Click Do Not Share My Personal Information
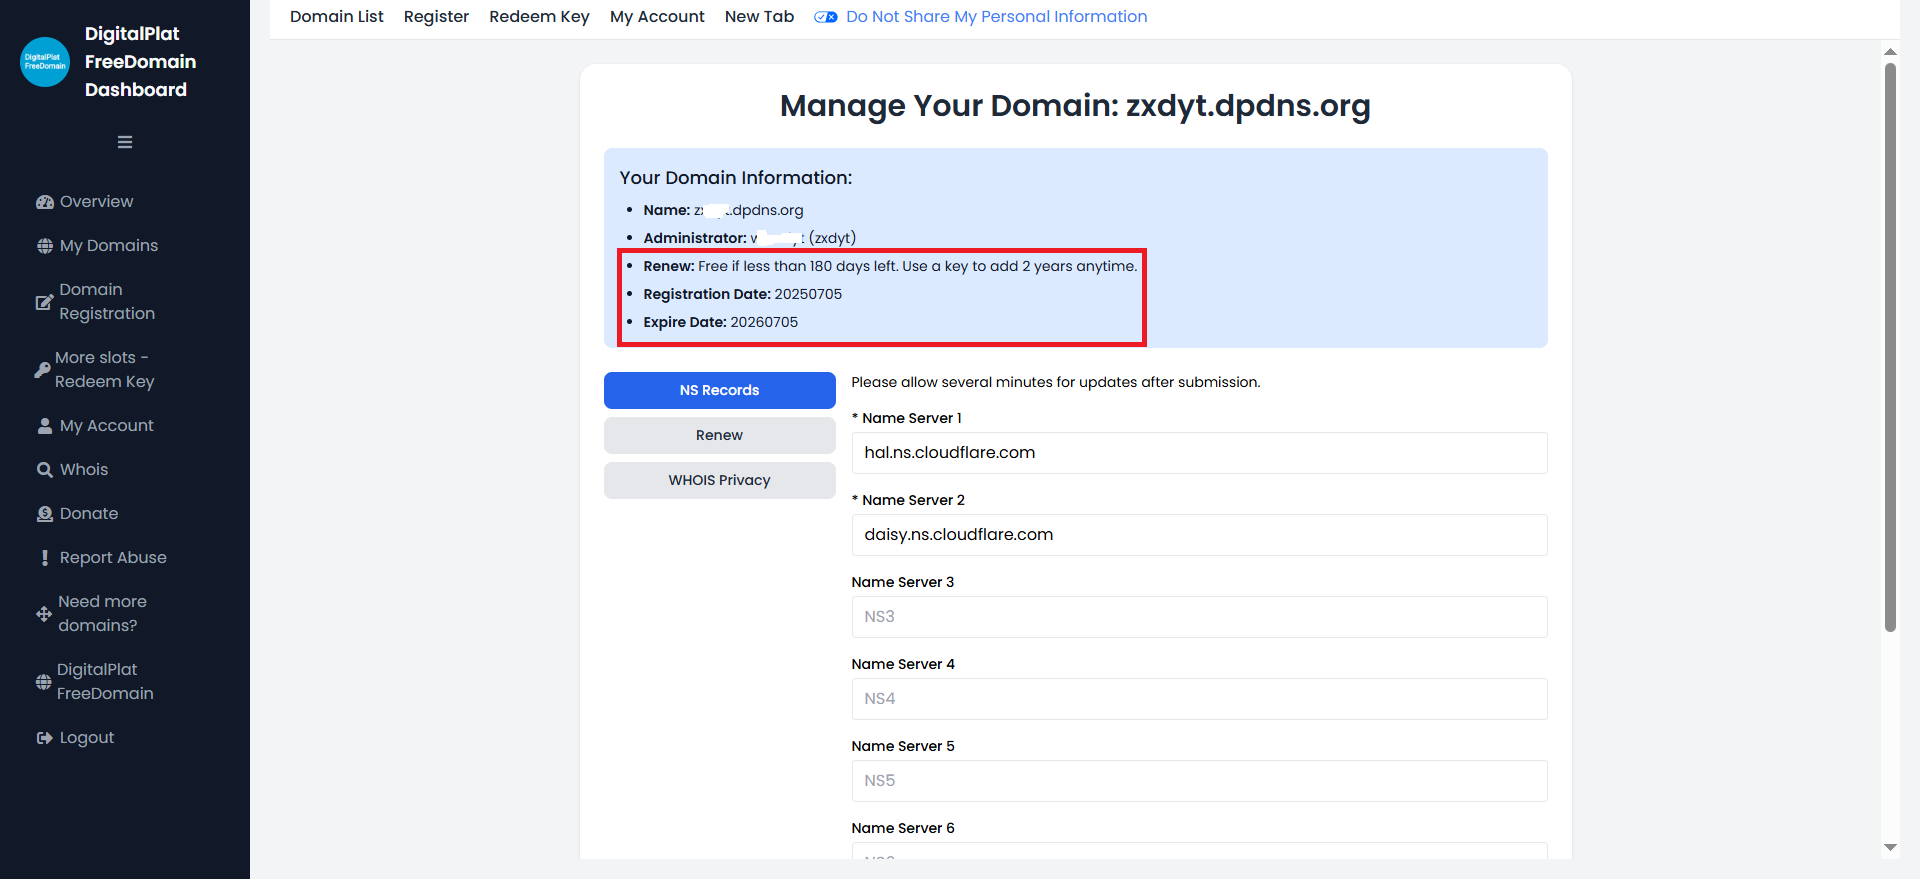This screenshot has width=1920, height=879. pos(995,17)
